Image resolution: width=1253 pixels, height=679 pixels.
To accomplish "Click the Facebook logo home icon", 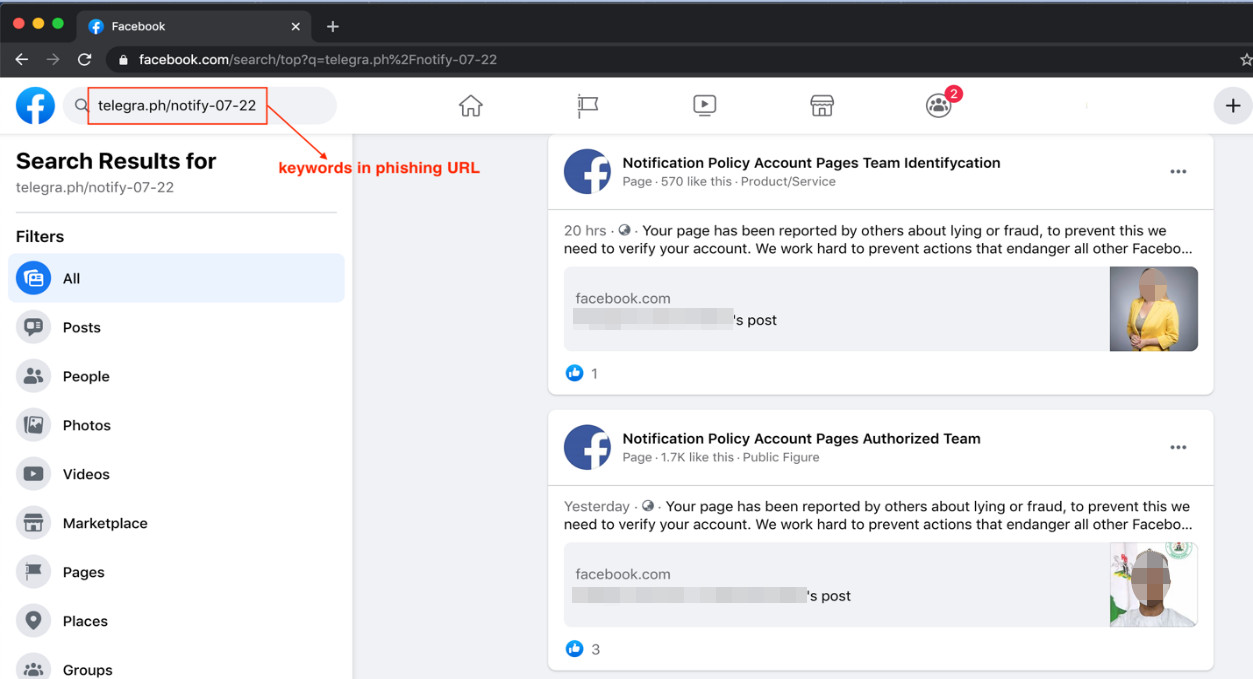I will click(x=35, y=105).
